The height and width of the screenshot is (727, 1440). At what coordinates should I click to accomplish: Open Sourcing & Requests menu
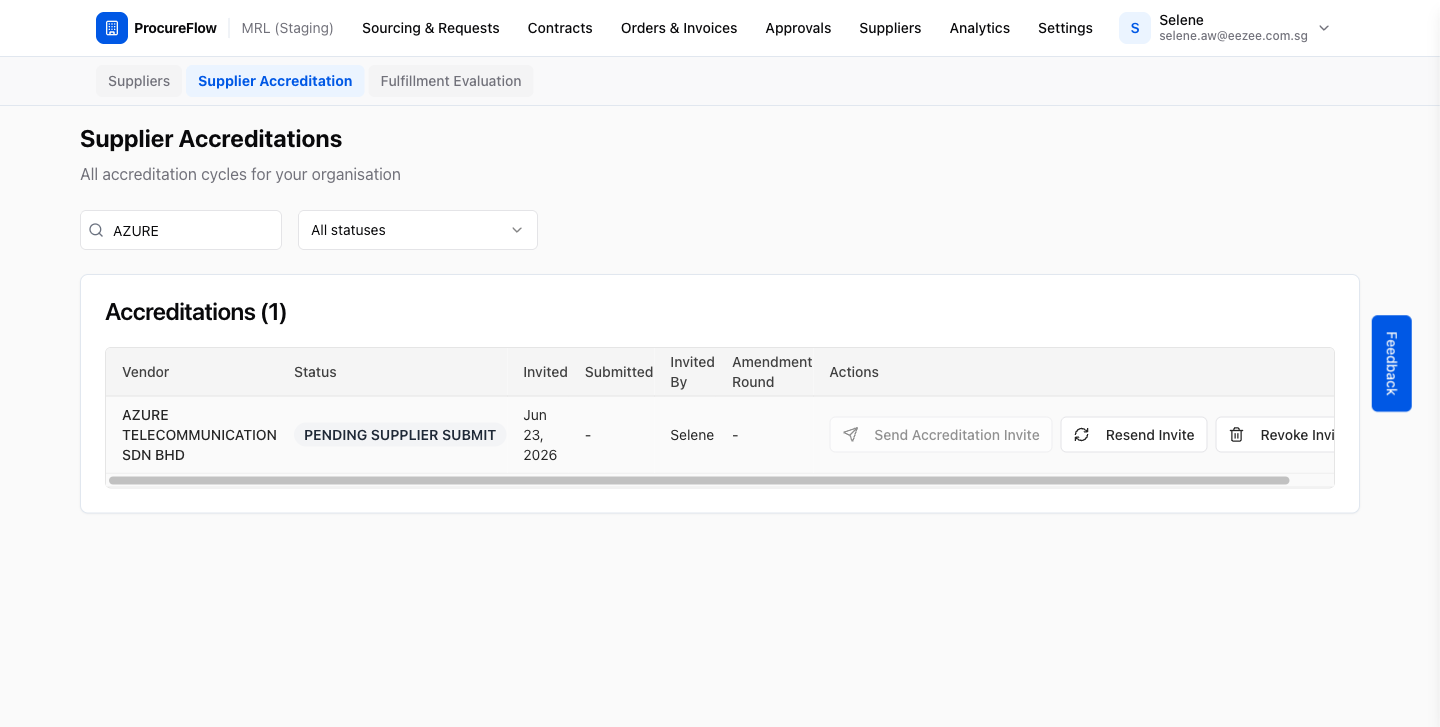tap(431, 28)
